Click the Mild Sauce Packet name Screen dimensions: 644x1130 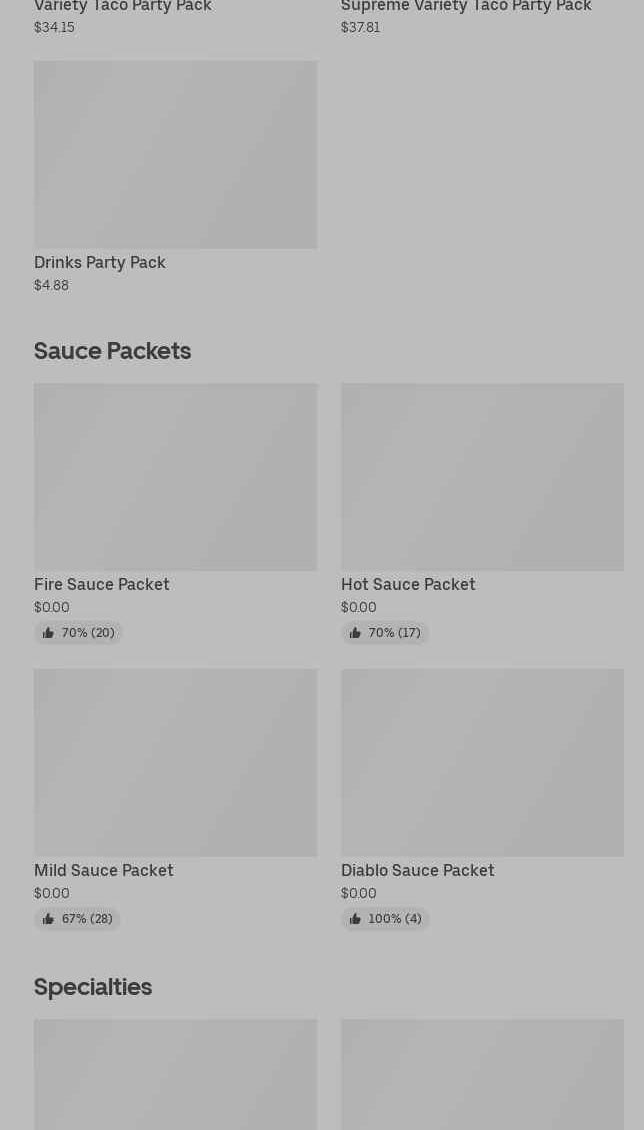pyautogui.click(x=104, y=870)
